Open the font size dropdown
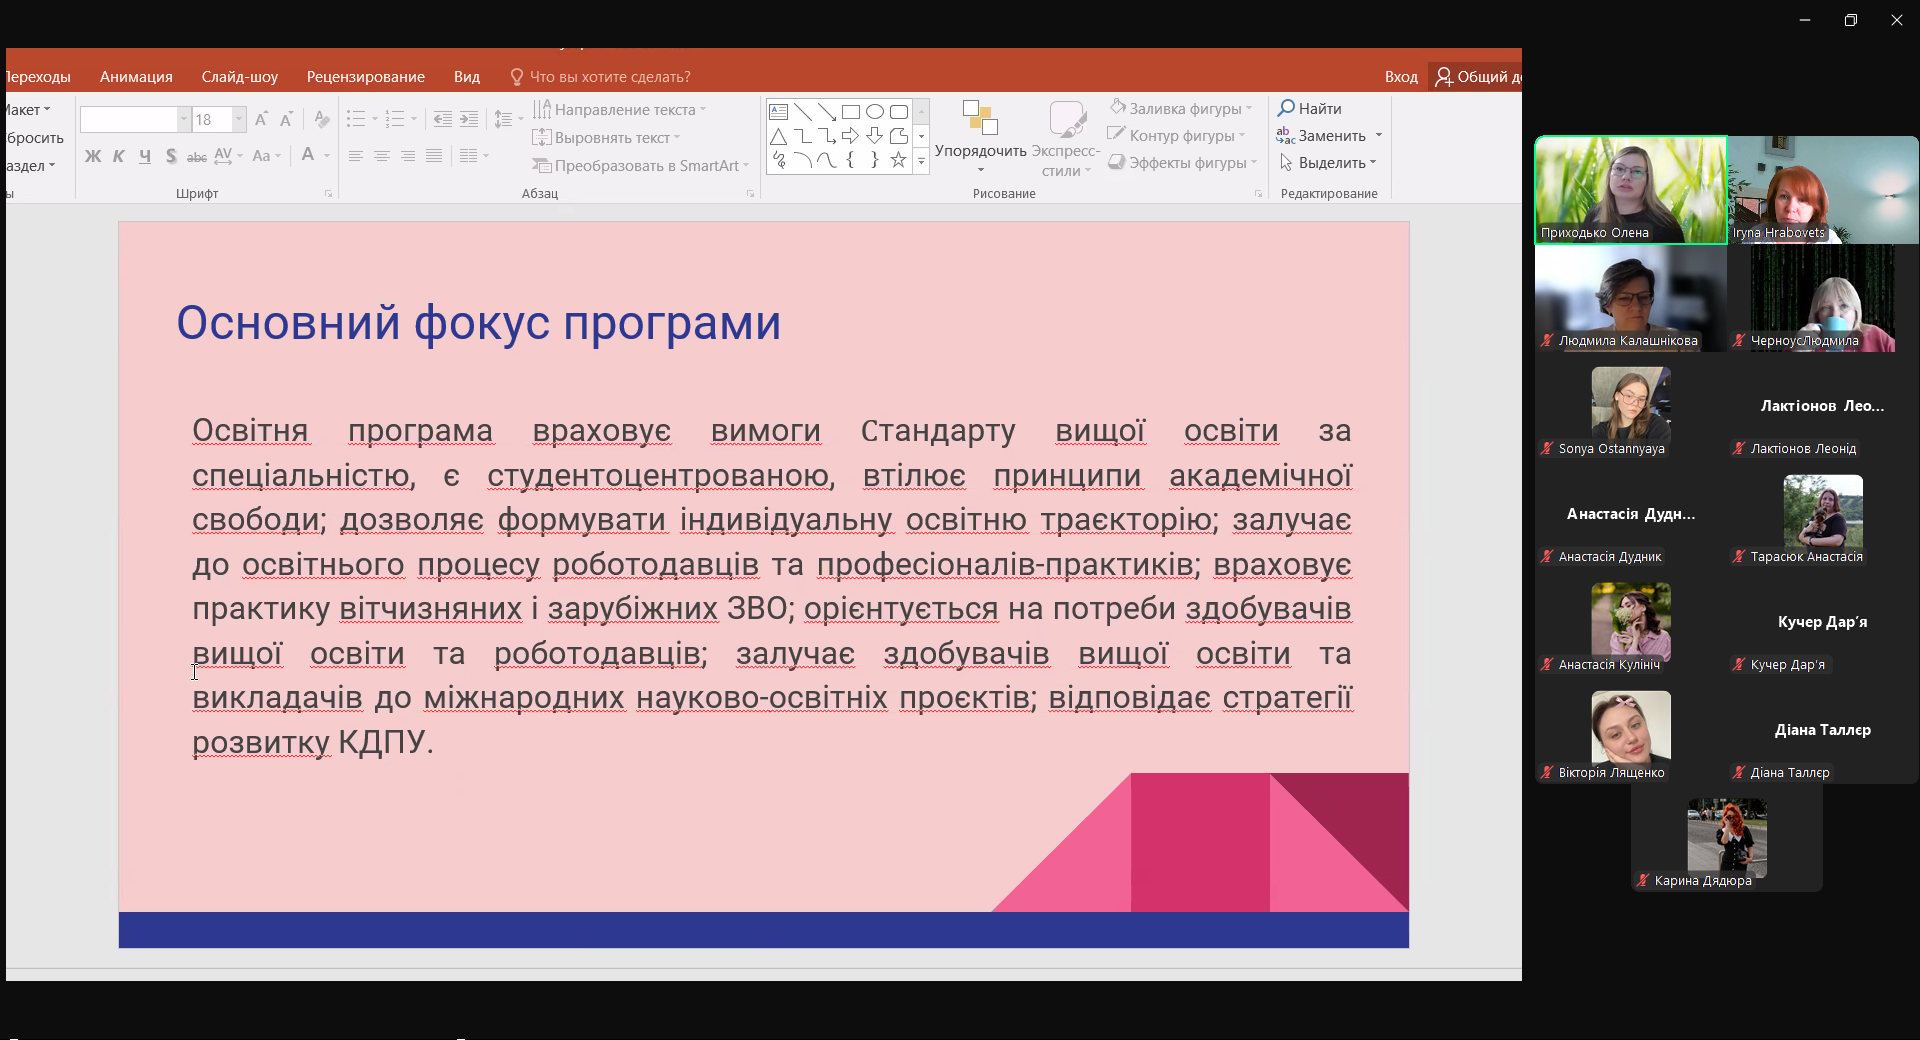1920x1040 pixels. (239, 120)
